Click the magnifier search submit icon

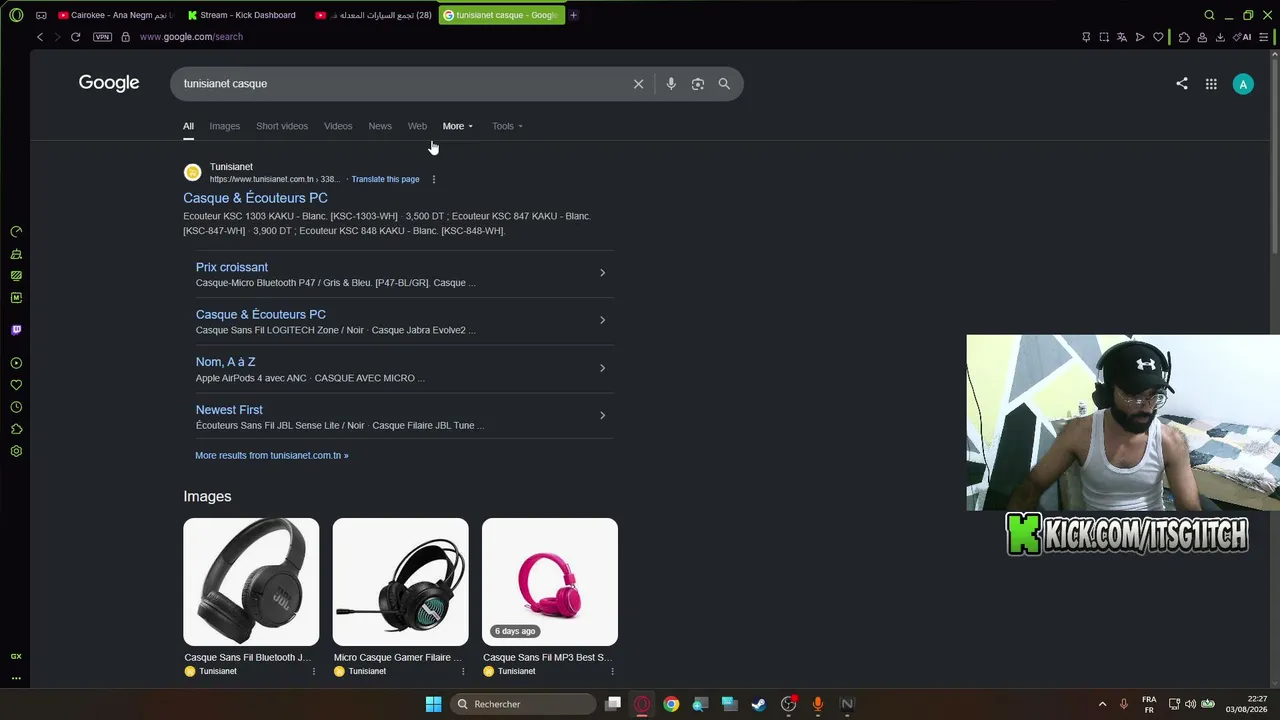point(724,84)
